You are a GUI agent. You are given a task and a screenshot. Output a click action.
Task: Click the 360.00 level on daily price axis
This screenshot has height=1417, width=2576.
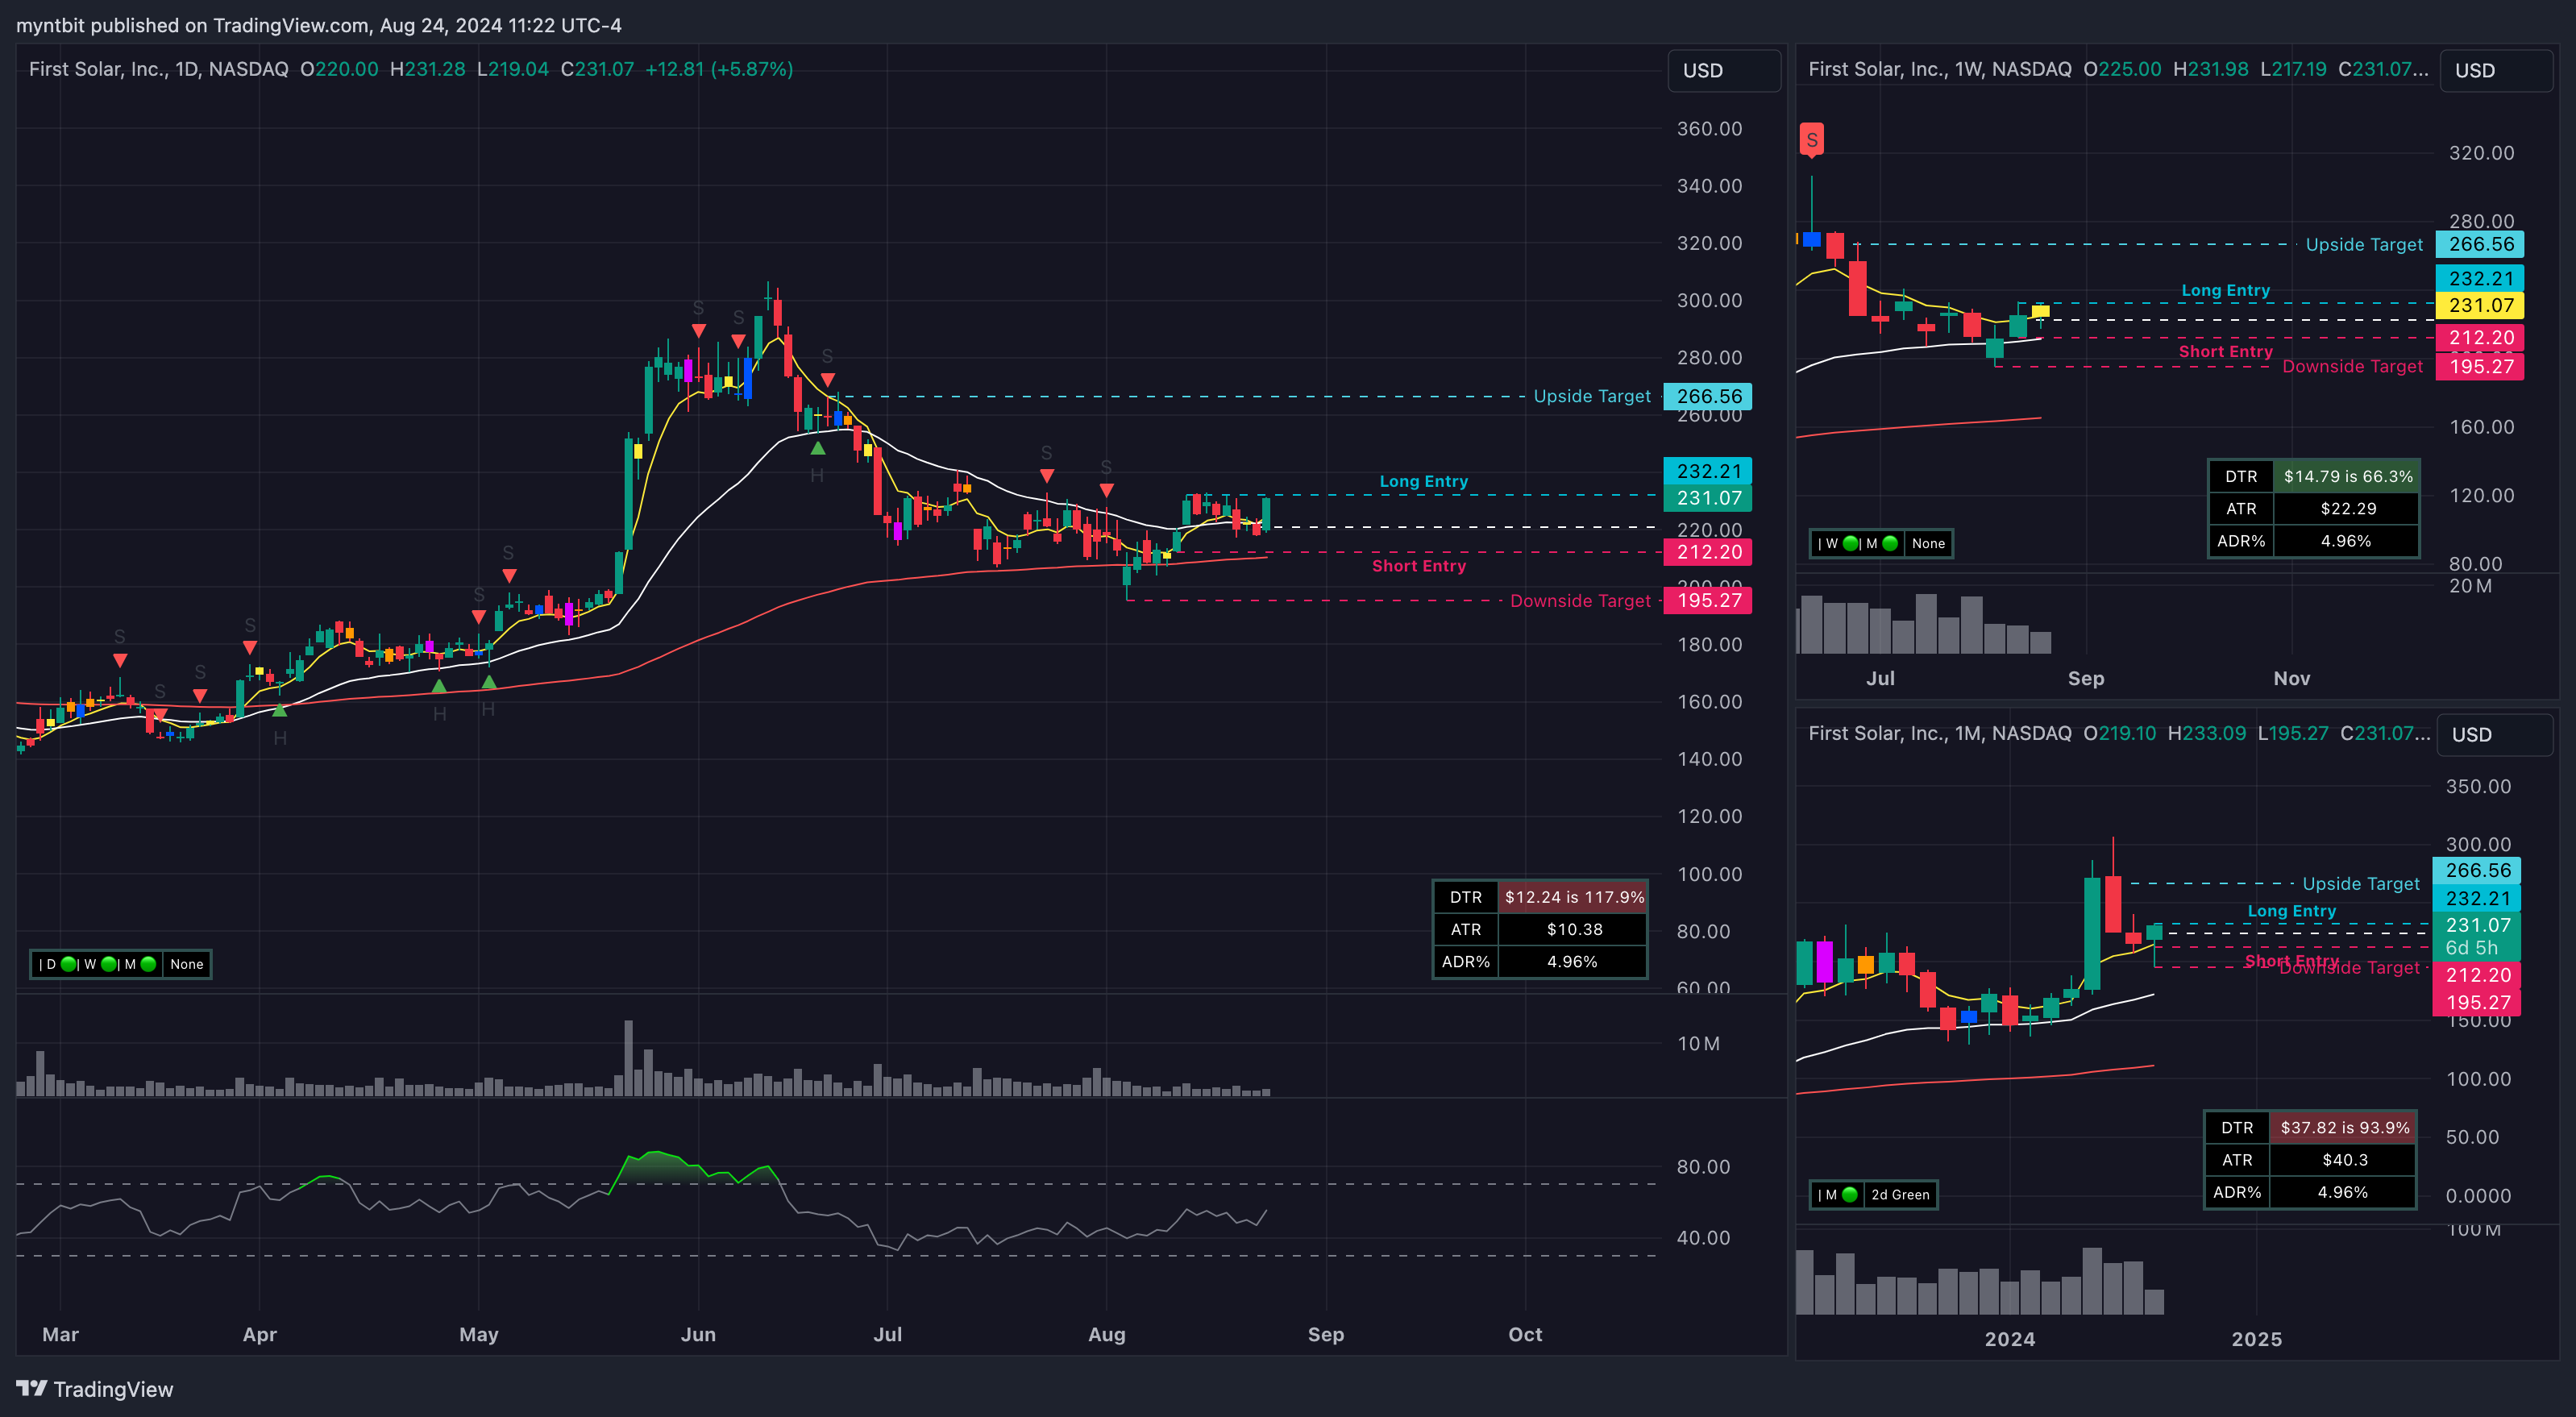coord(1709,128)
